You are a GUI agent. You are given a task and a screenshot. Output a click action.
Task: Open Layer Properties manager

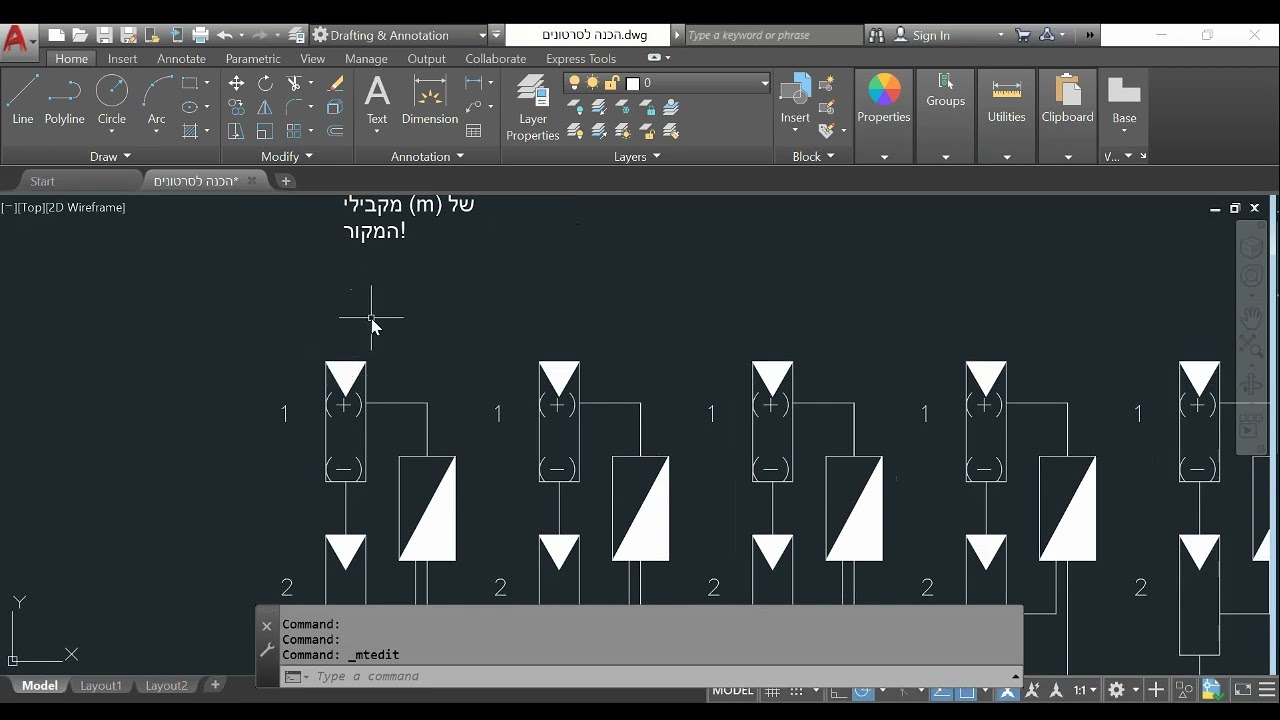pyautogui.click(x=533, y=108)
